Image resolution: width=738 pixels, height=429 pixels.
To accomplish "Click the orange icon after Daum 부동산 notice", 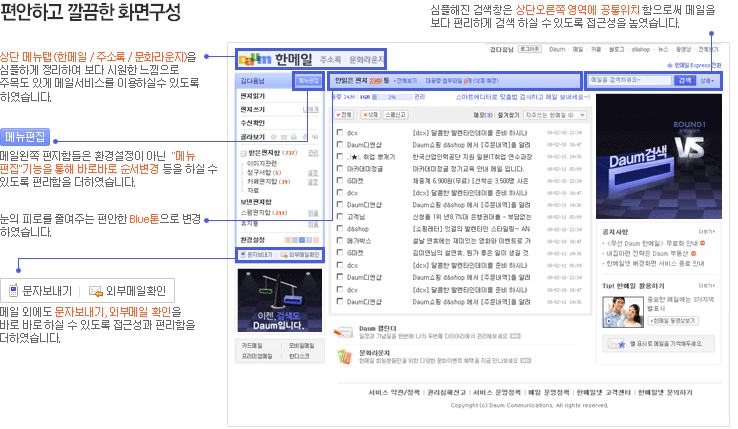I will [693, 253].
